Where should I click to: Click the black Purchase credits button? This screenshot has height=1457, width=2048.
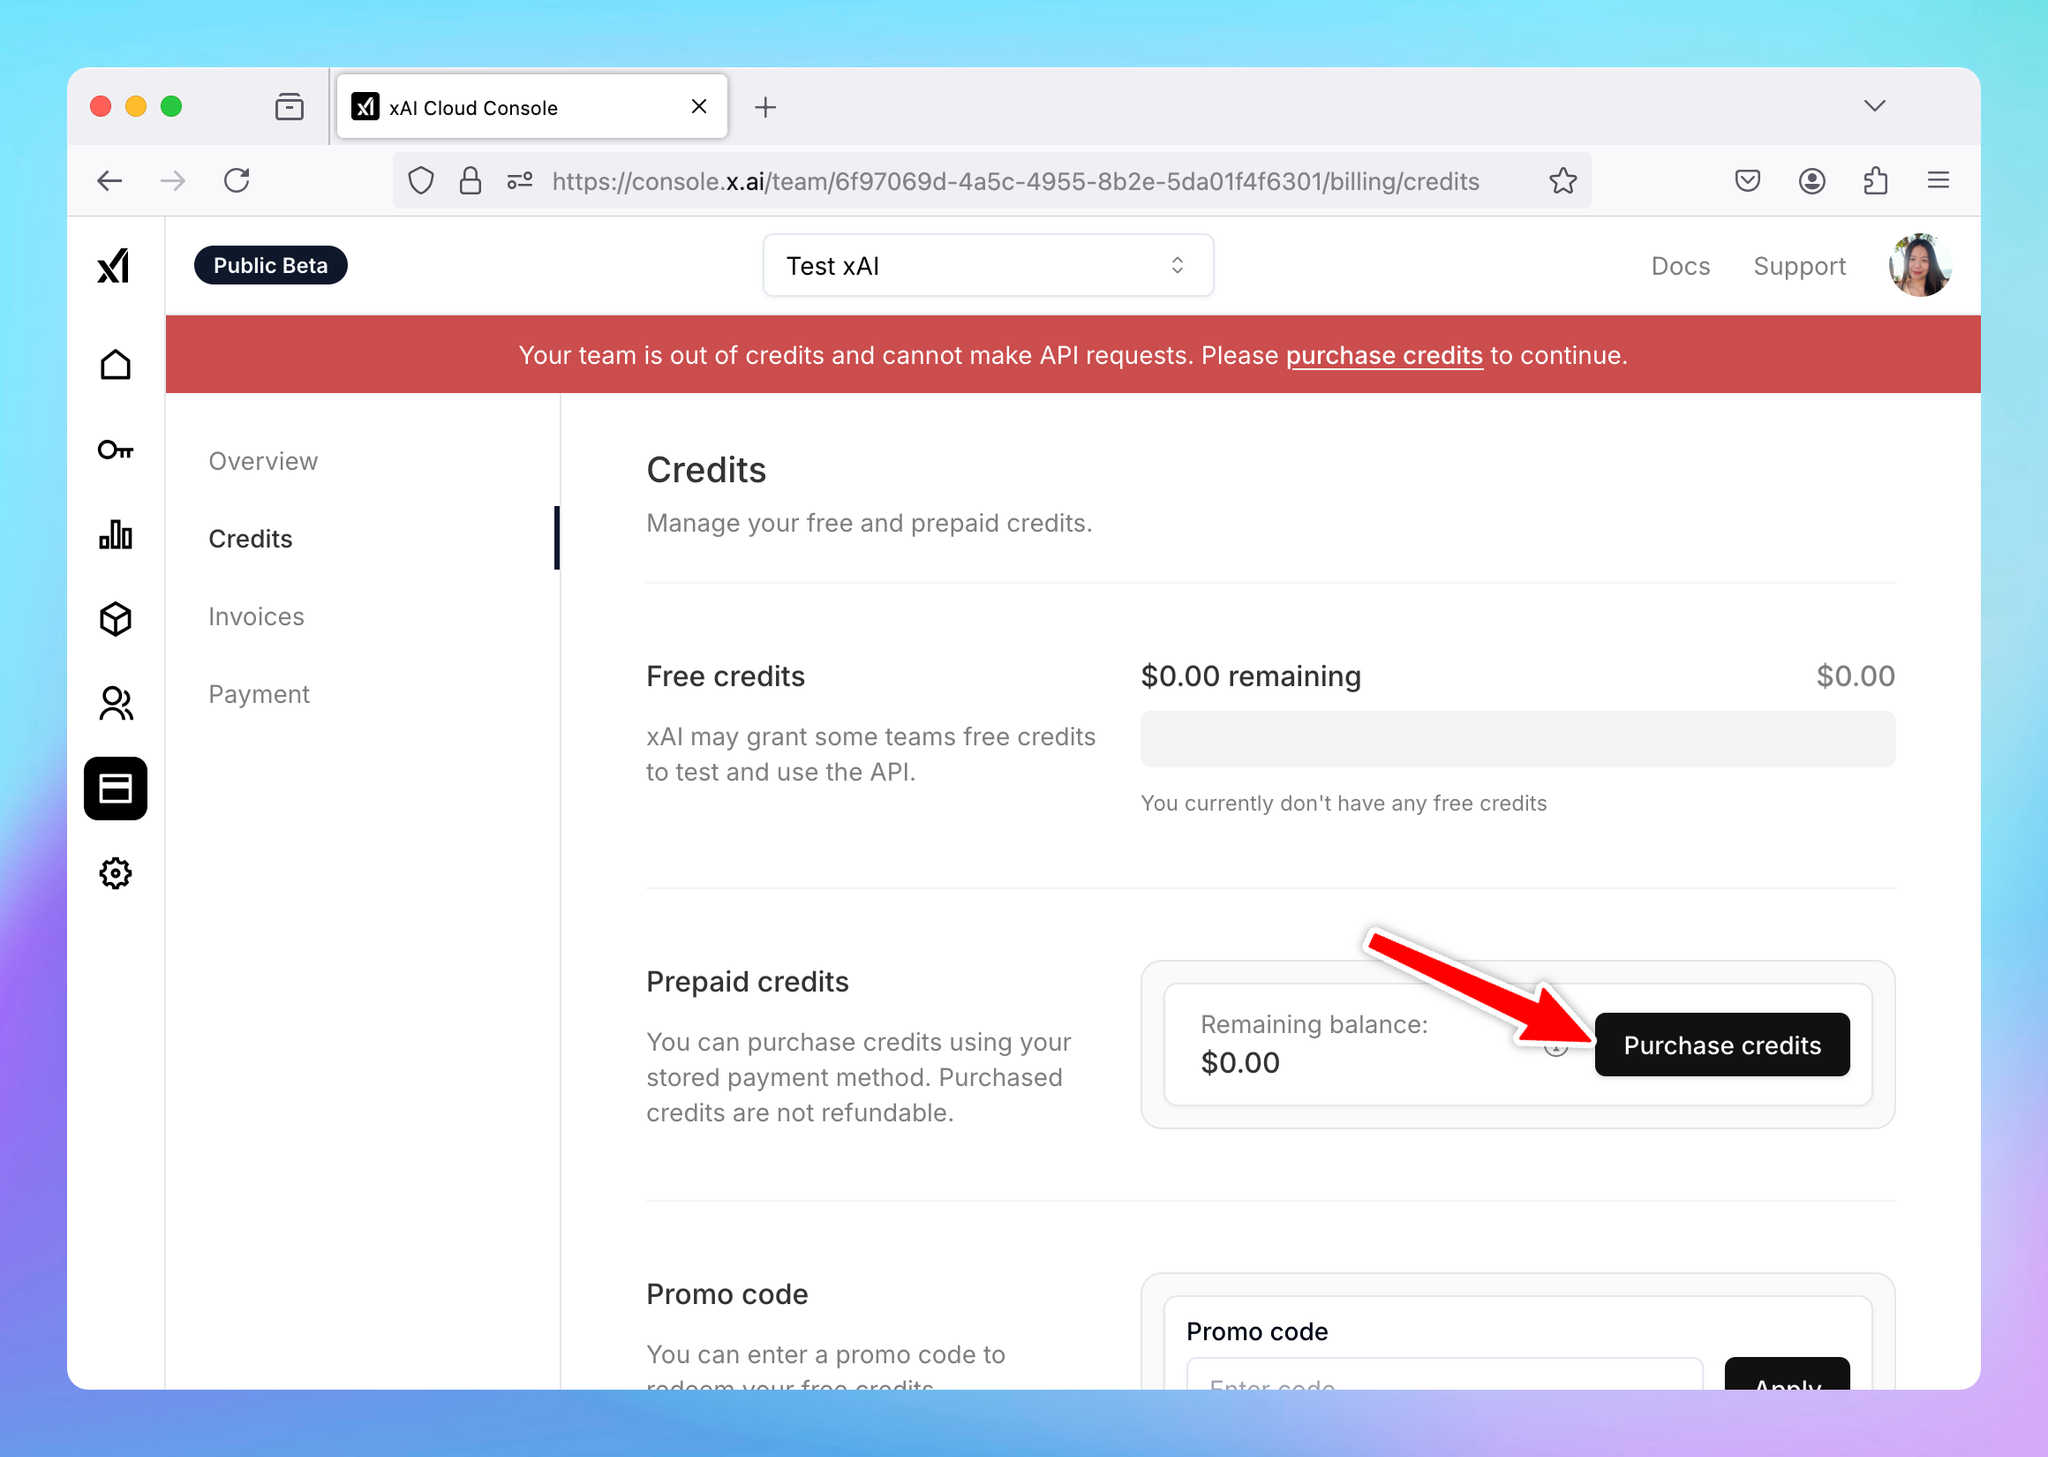(x=1722, y=1045)
